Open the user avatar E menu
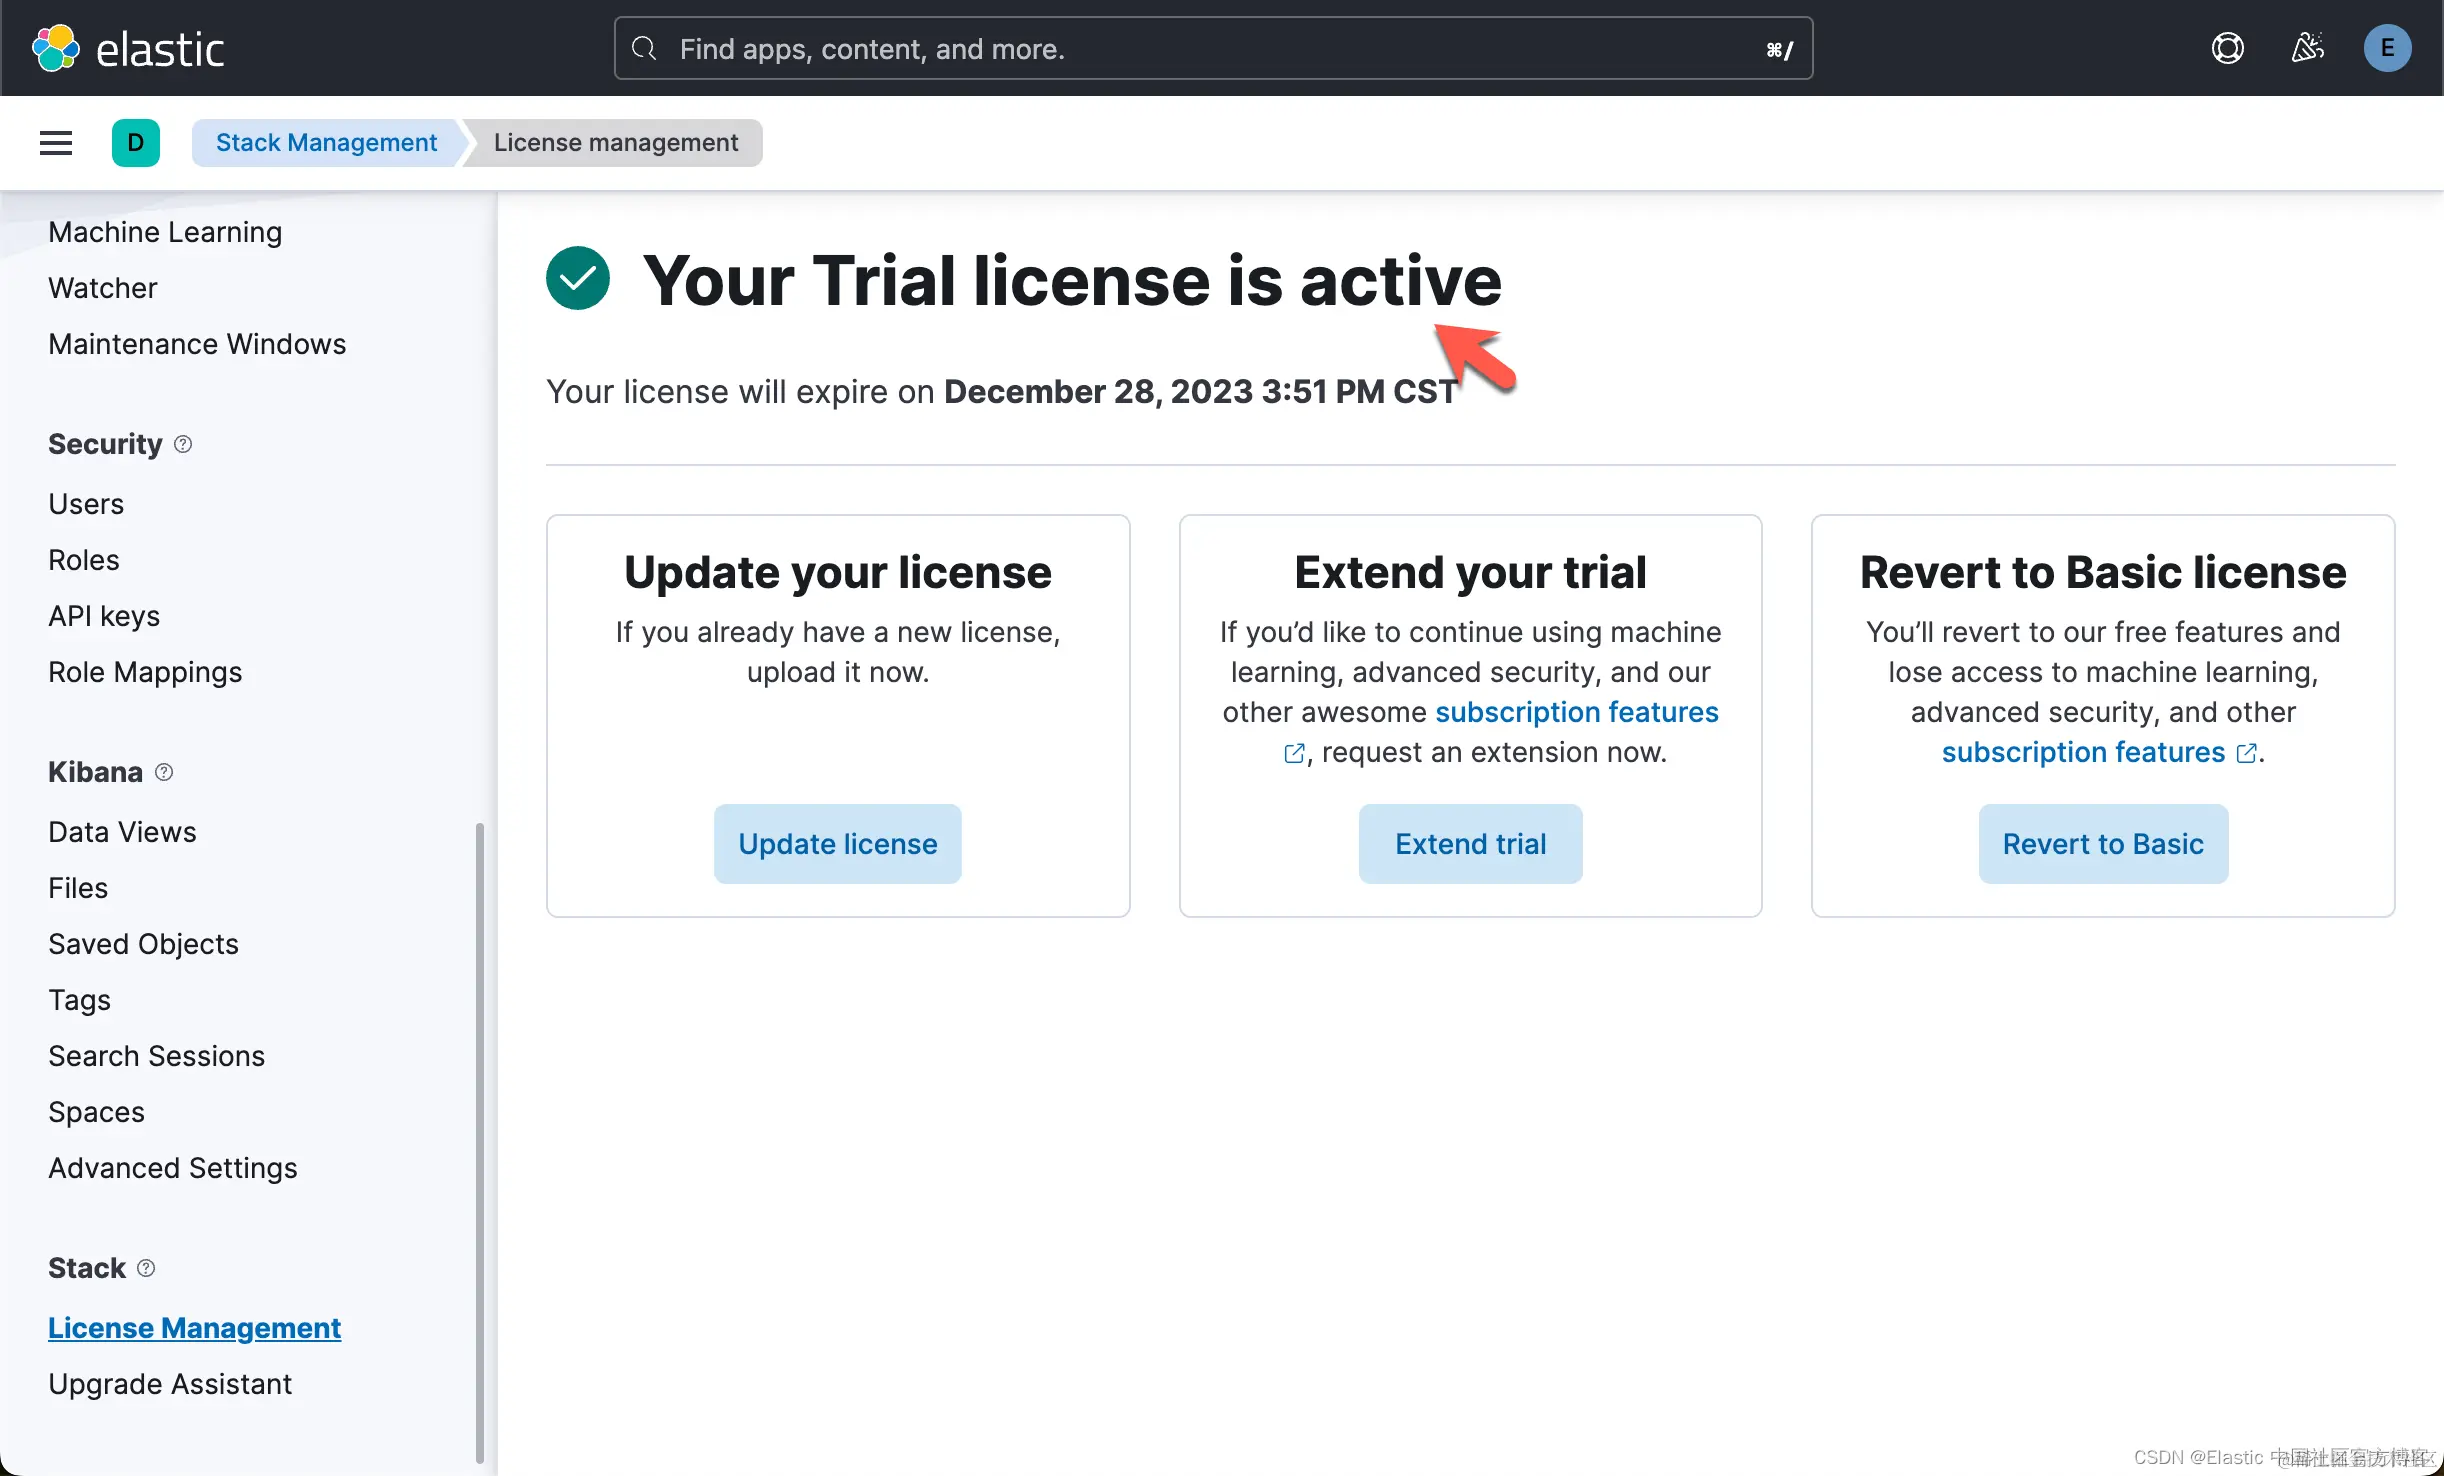Image resolution: width=2444 pixels, height=1476 pixels. (x=2387, y=48)
